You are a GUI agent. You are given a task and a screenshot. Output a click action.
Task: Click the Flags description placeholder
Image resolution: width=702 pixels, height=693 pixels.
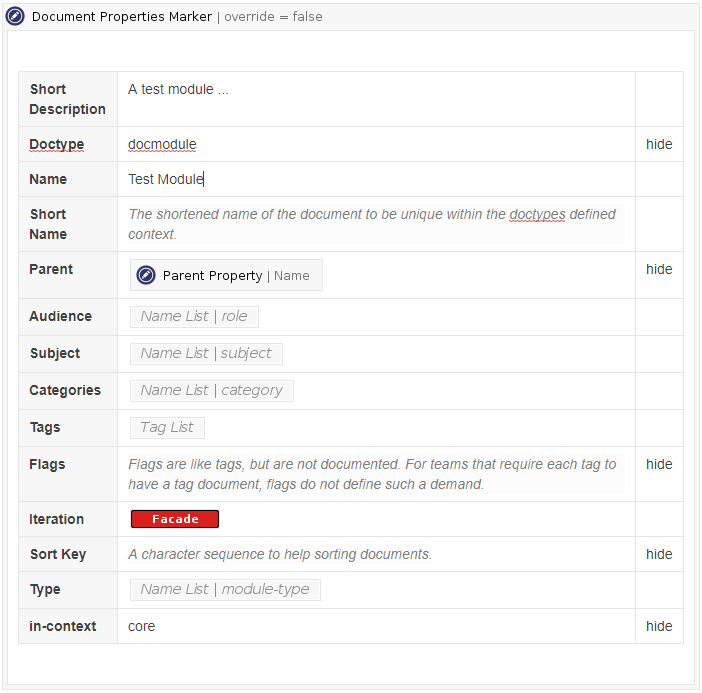[x=372, y=474]
